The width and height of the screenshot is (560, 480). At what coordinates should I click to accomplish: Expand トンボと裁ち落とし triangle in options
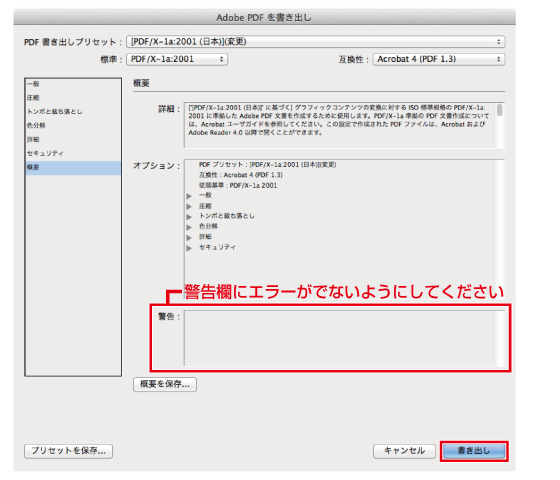189,216
